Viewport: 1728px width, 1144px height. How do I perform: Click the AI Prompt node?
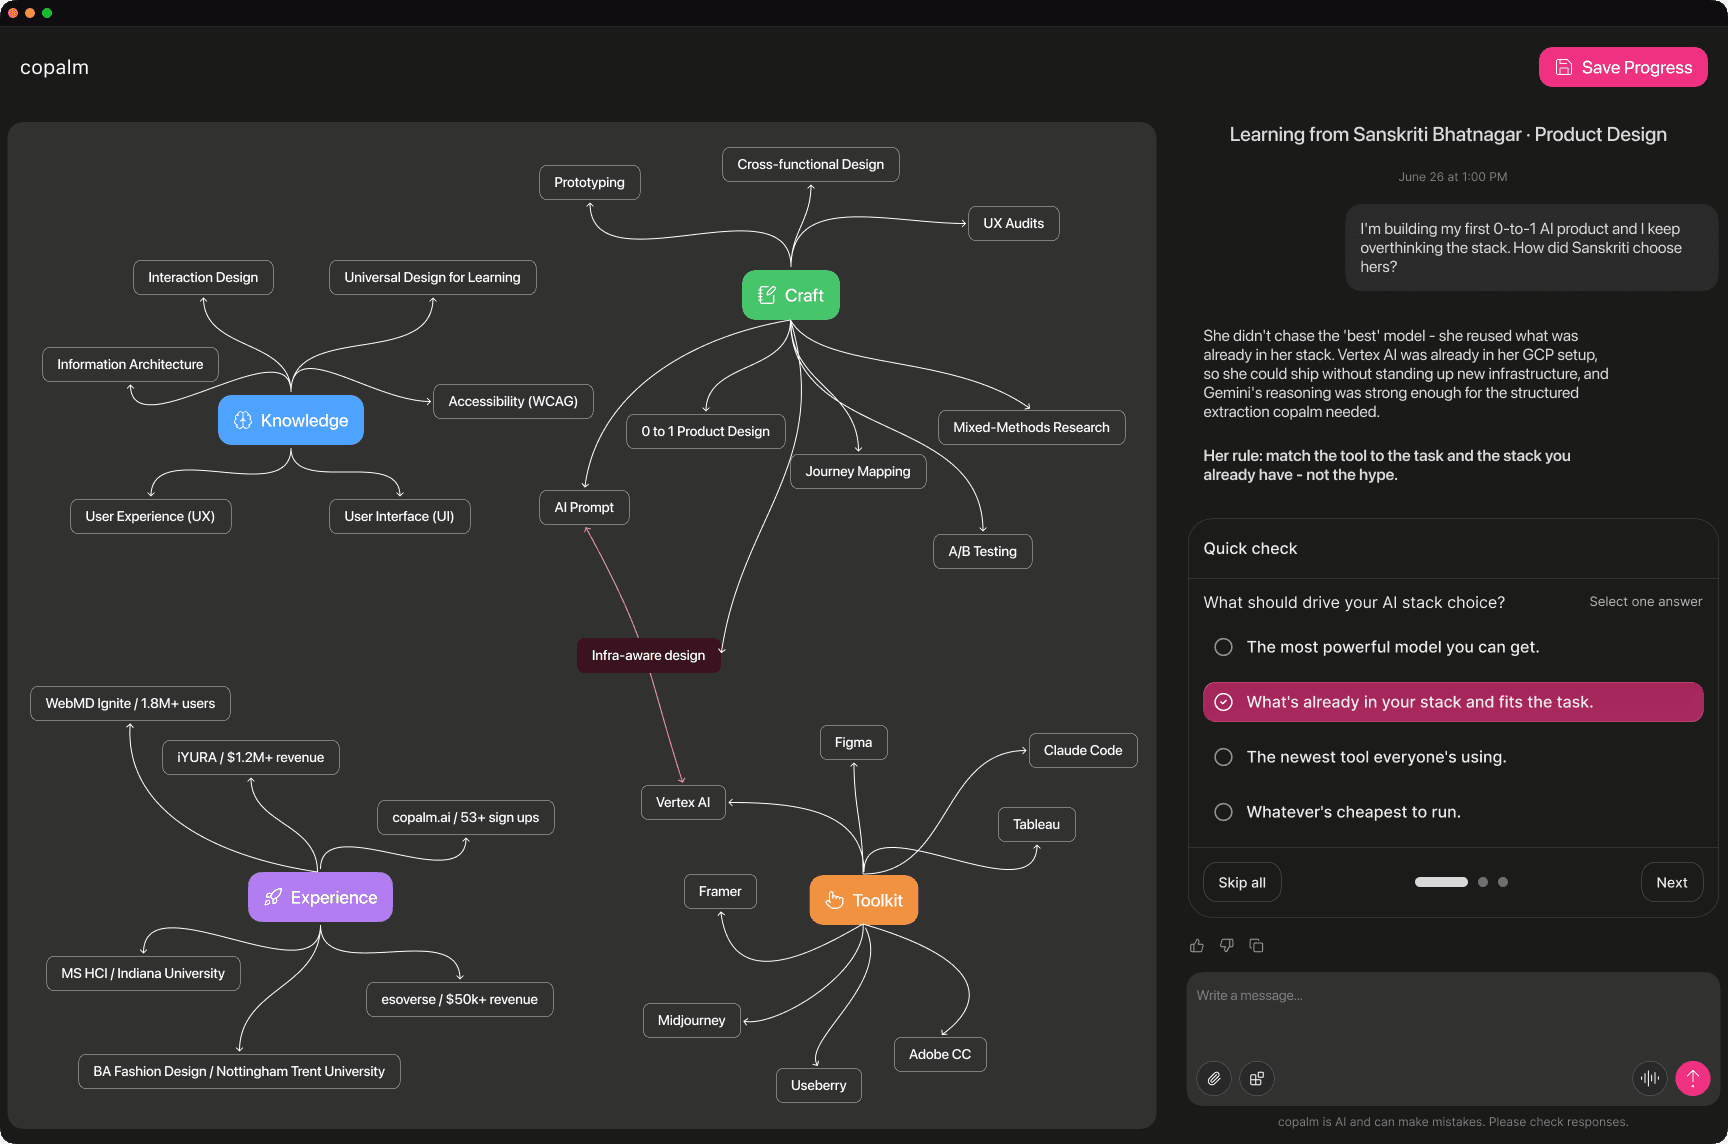click(x=584, y=507)
